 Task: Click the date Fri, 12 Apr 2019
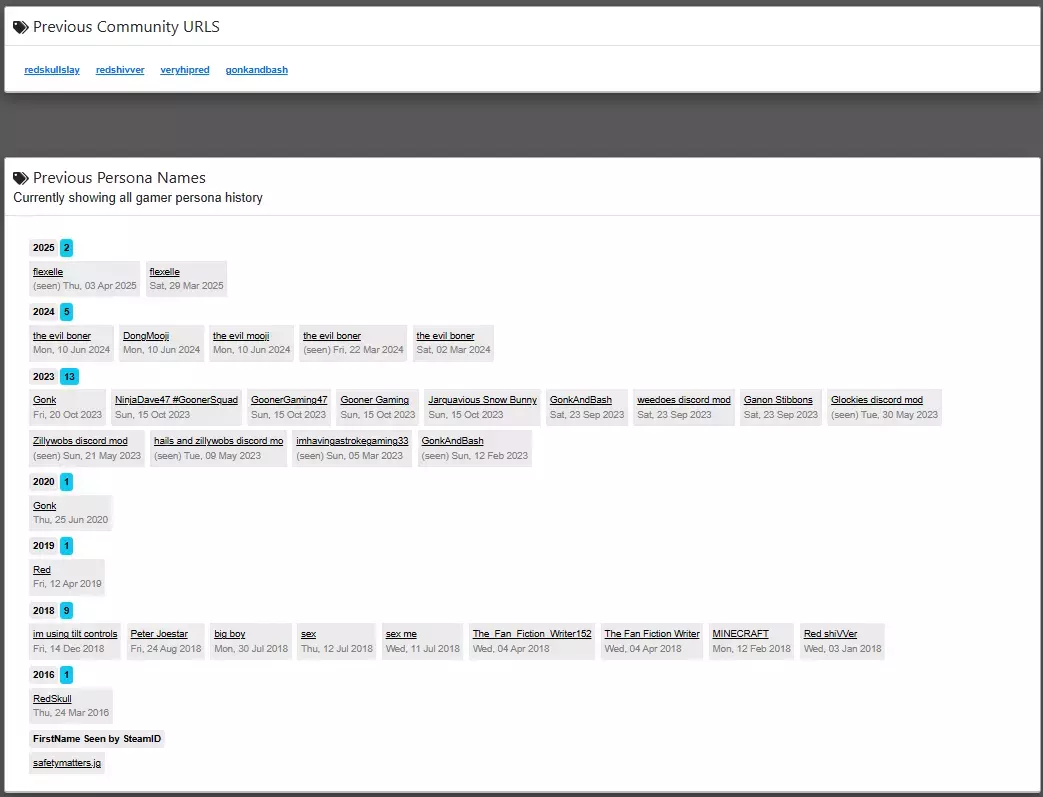point(67,584)
